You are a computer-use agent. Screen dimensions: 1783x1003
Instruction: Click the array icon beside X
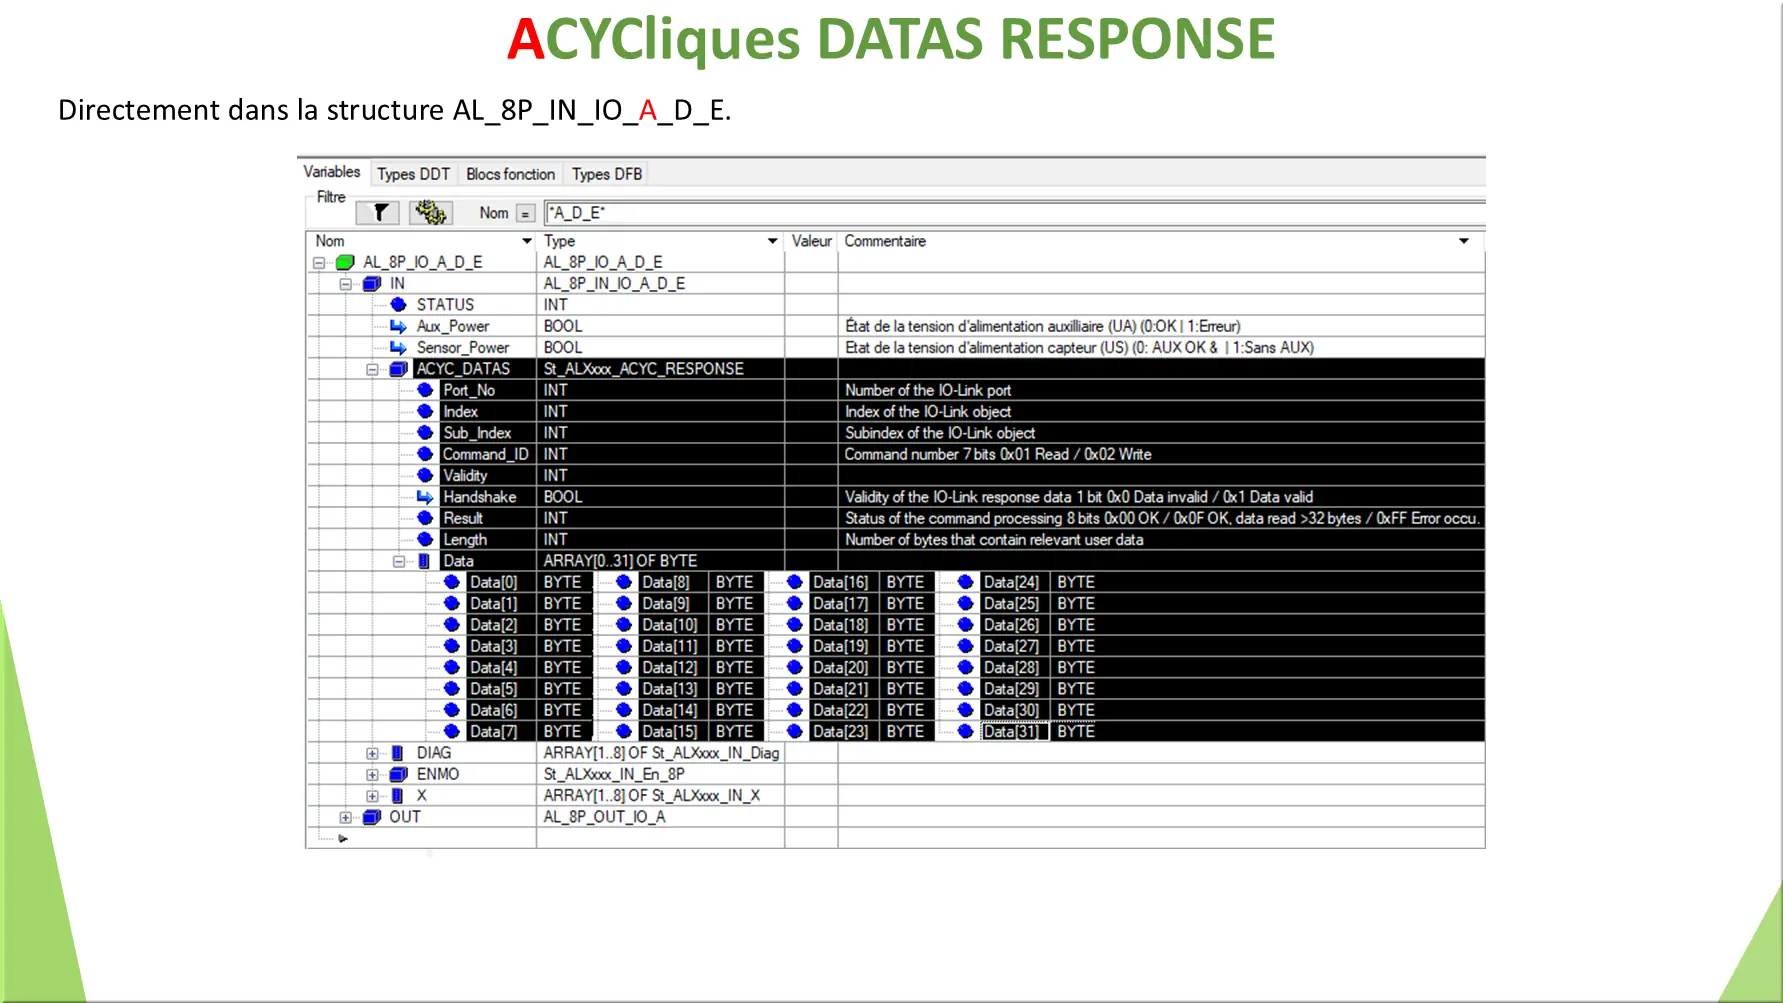tap(397, 795)
